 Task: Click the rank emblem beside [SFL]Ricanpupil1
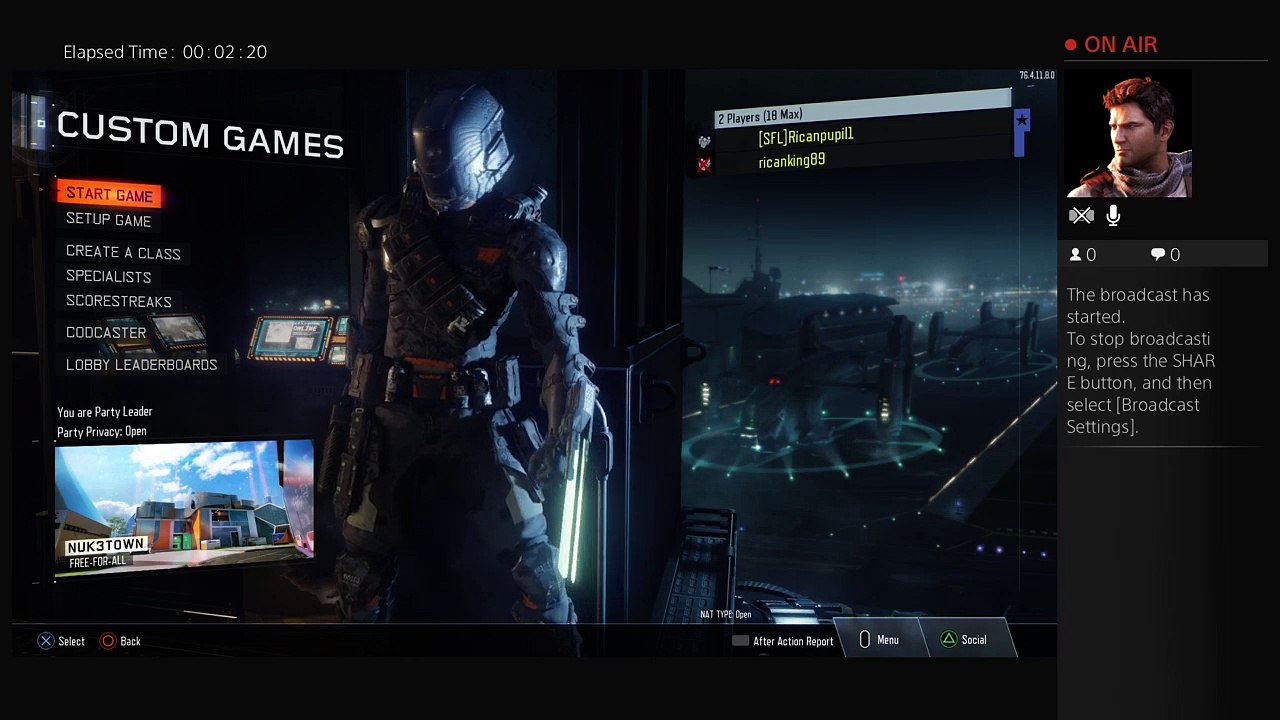[x=704, y=142]
